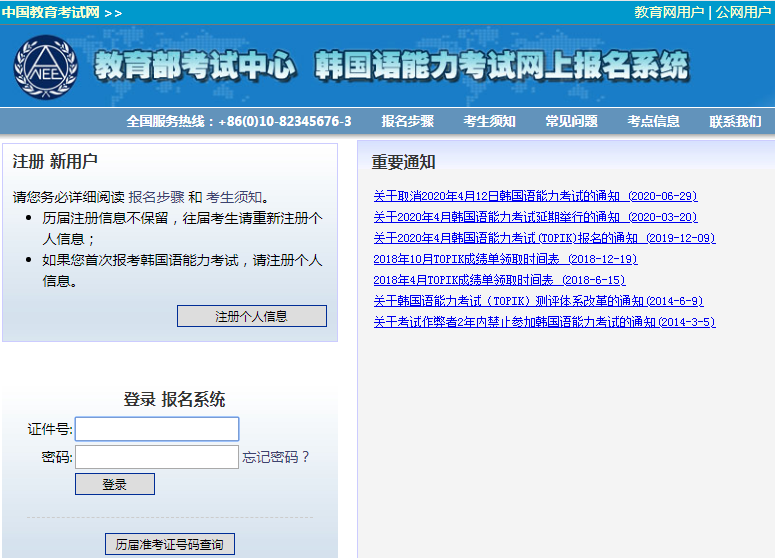Follow the 报名步骤 link in registration text
The image size is (775, 558).
(157, 197)
